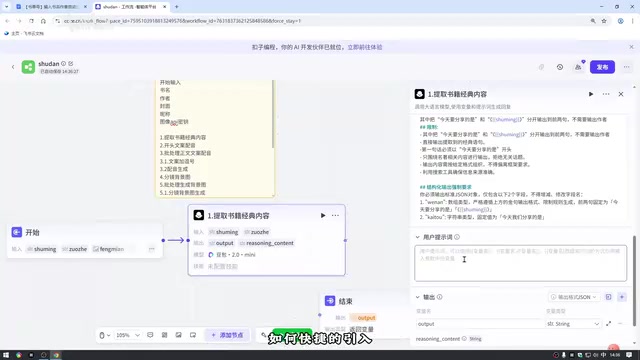Viewport: 640px width, 360px height.
Task: Click the 添加节点 button
Action: click(227, 335)
